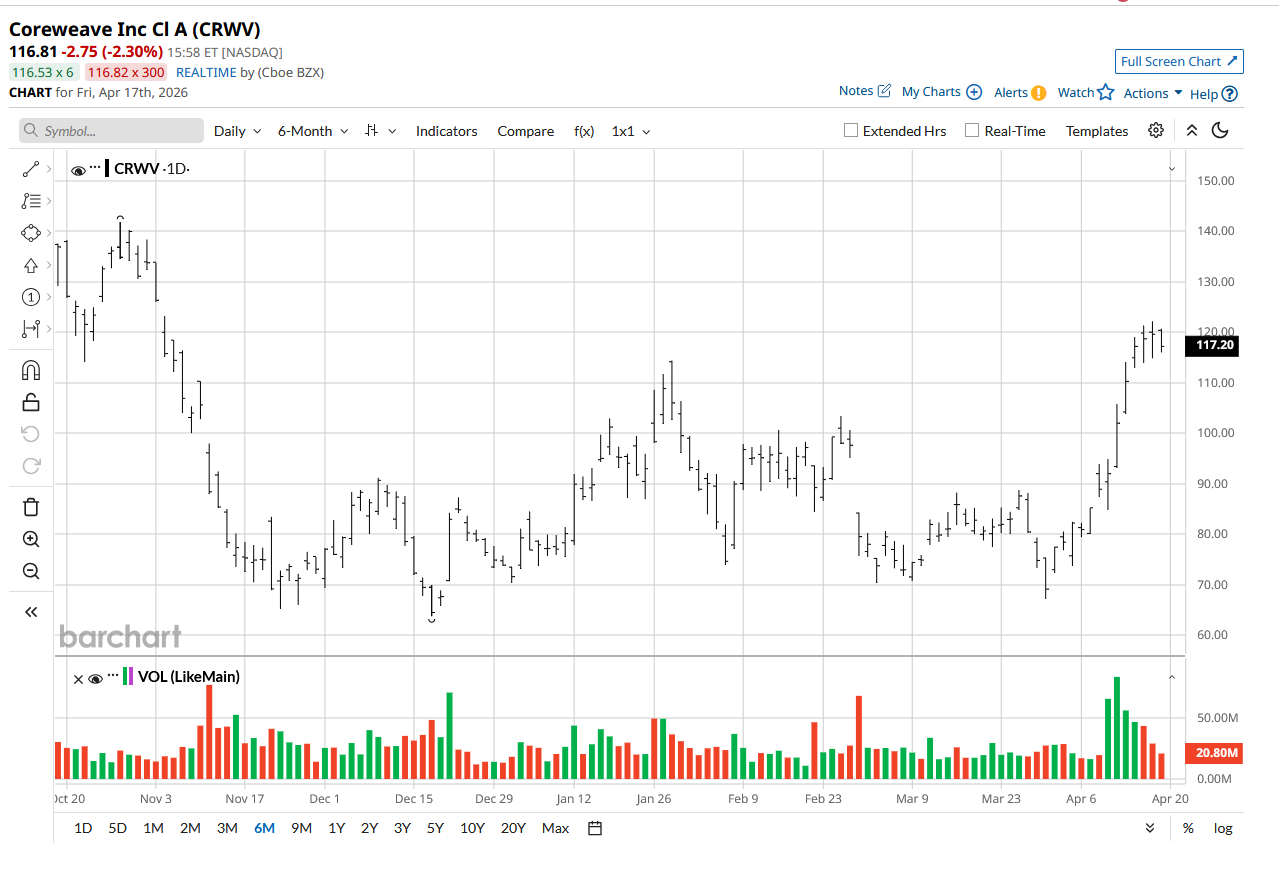Click the double up-down chevron icon
1279x878 pixels.
tap(1191, 131)
